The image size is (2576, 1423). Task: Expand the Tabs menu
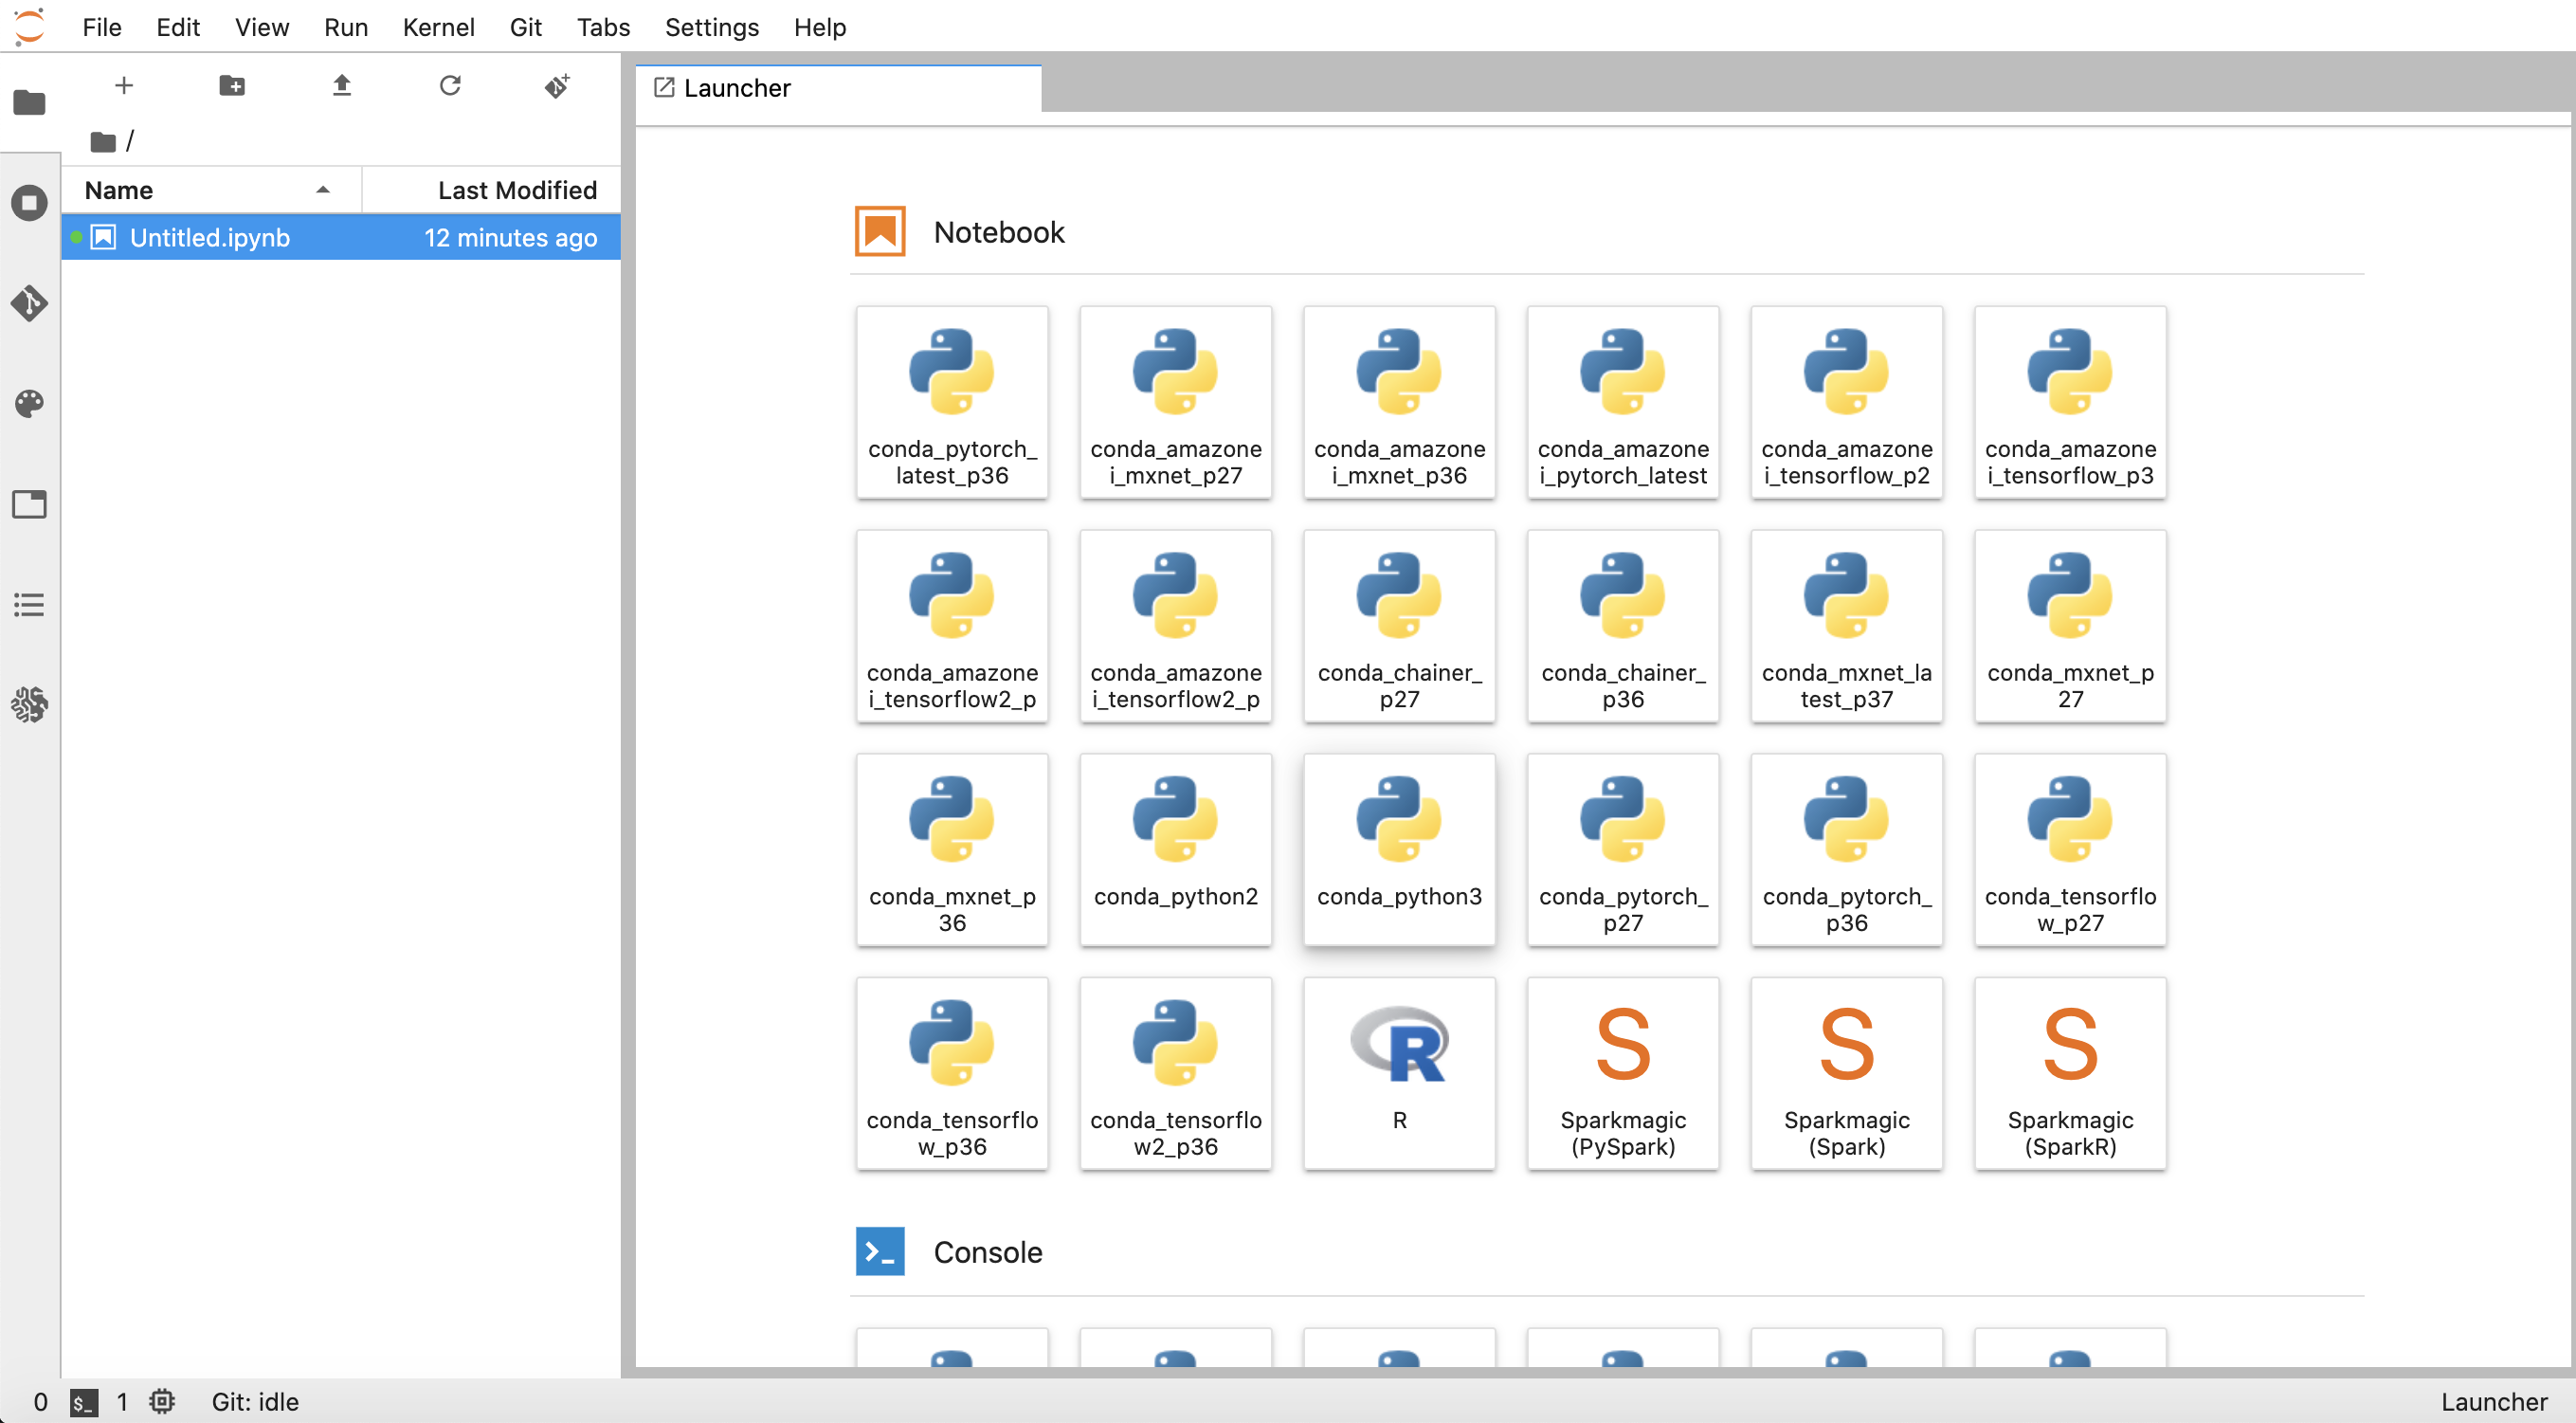pyautogui.click(x=603, y=27)
